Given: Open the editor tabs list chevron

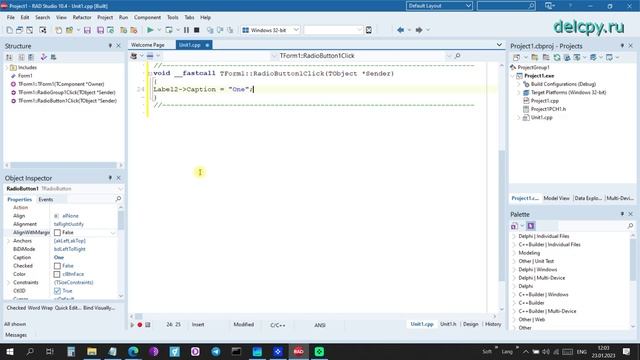Looking at the screenshot, I should point(499,44).
